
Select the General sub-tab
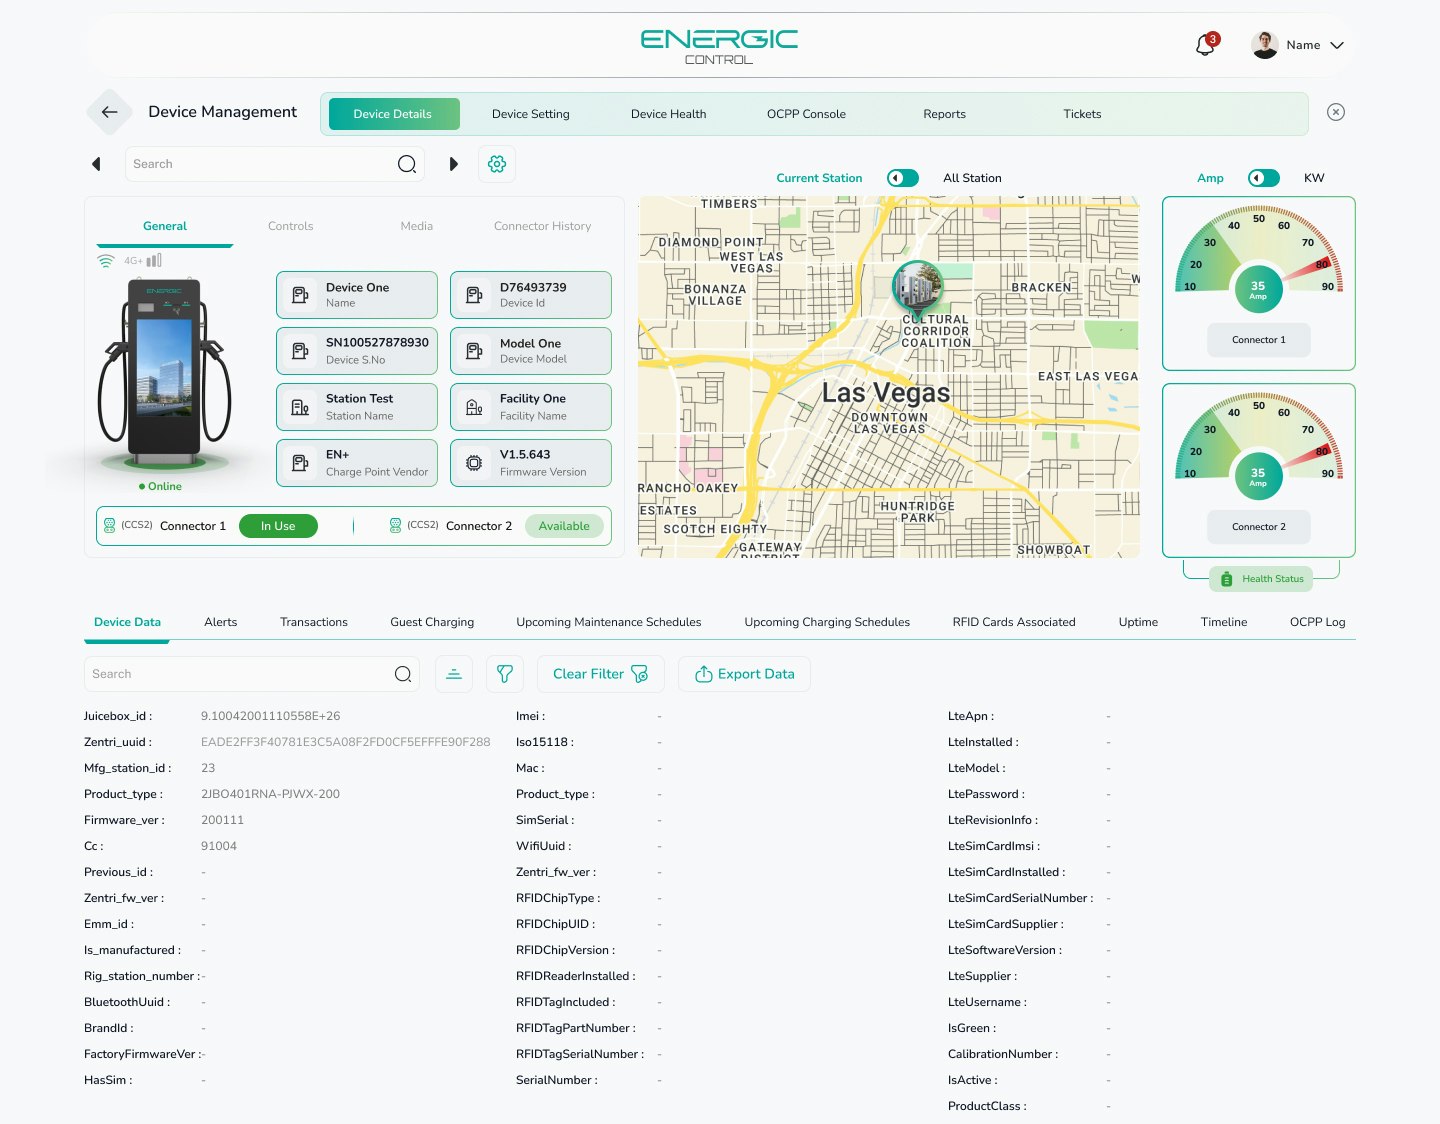point(165,226)
